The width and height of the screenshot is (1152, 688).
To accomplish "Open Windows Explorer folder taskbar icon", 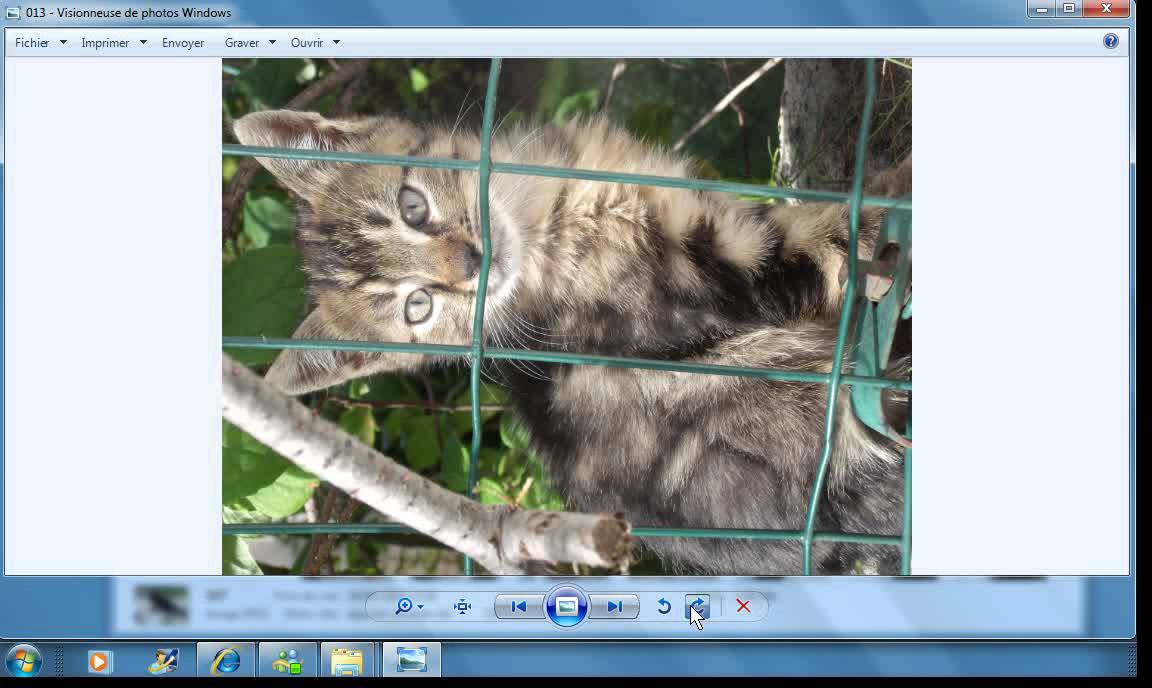I will pyautogui.click(x=346, y=661).
